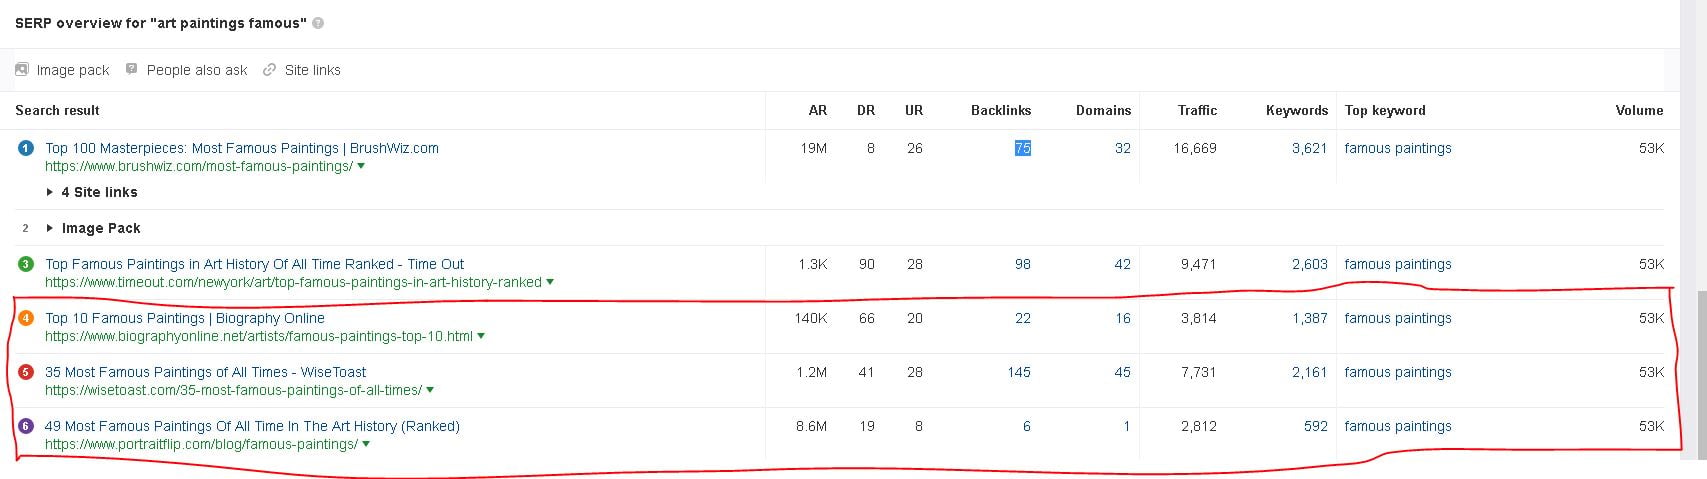Image resolution: width=1707 pixels, height=479 pixels.
Task: Click the People also ask icon
Action: pos(131,69)
